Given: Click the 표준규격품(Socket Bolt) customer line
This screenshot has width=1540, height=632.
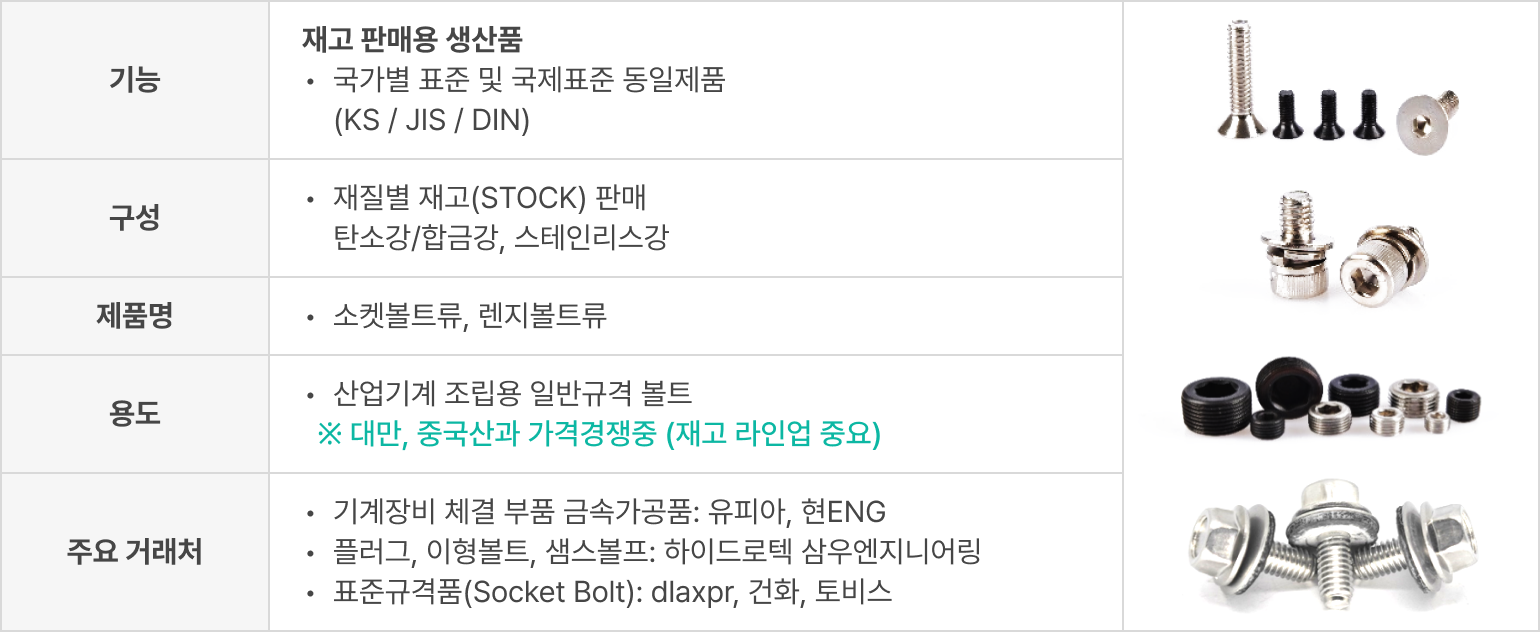Looking at the screenshot, I should 612,592.
